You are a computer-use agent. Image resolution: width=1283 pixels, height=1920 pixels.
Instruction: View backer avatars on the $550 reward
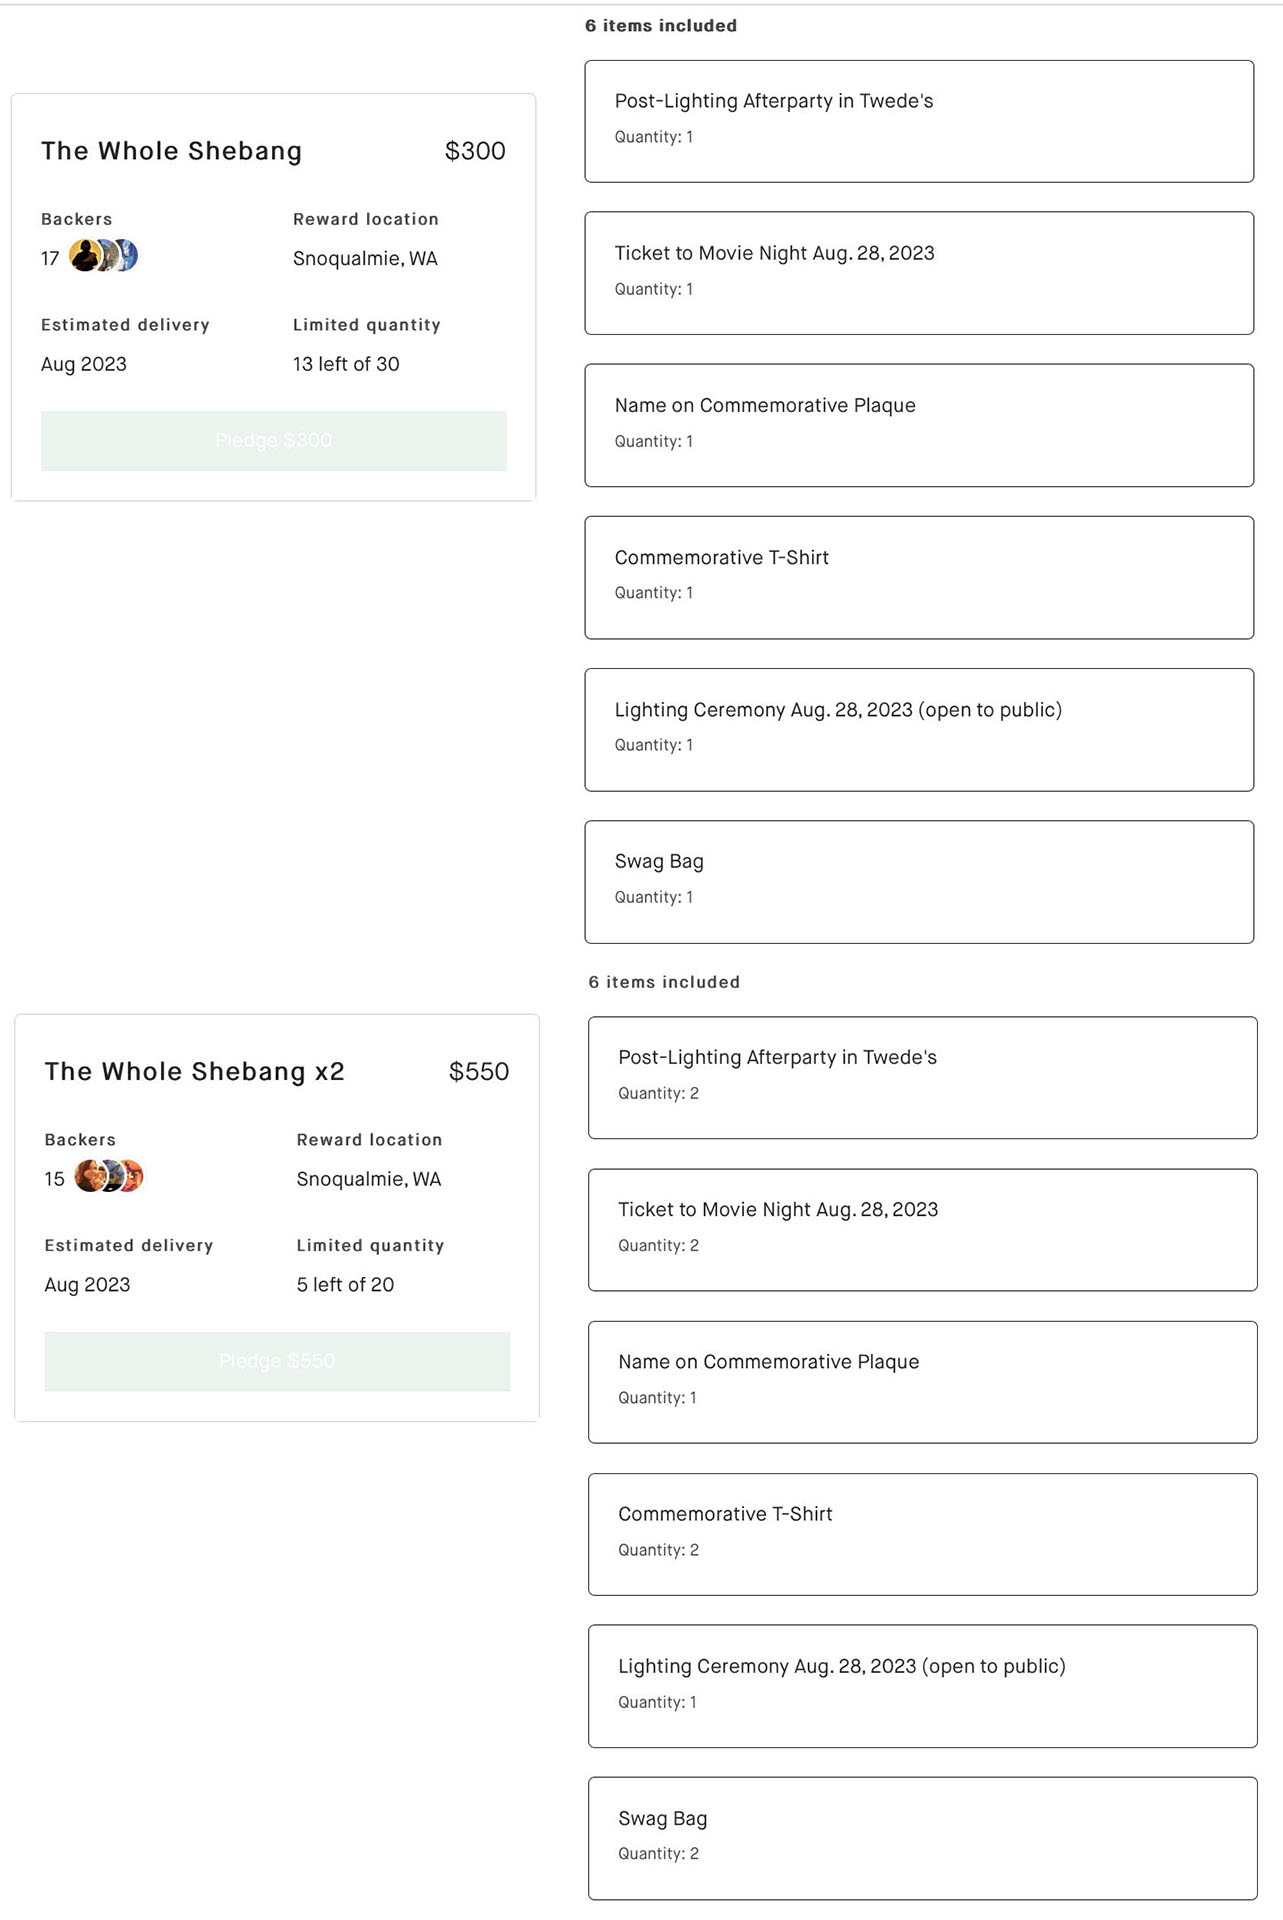point(109,1176)
